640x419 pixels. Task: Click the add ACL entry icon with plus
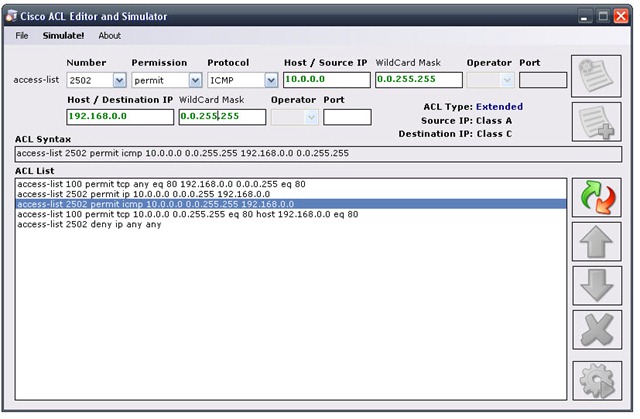[596, 122]
